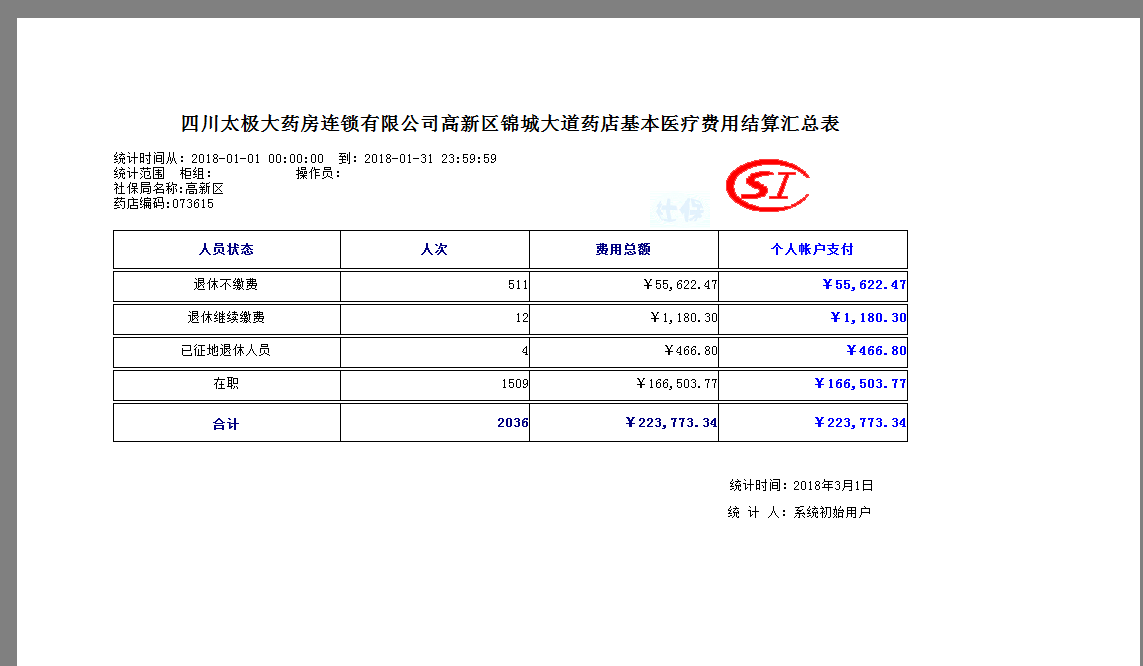Click the end time 2018-01-31 23:59:59

(x=430, y=158)
